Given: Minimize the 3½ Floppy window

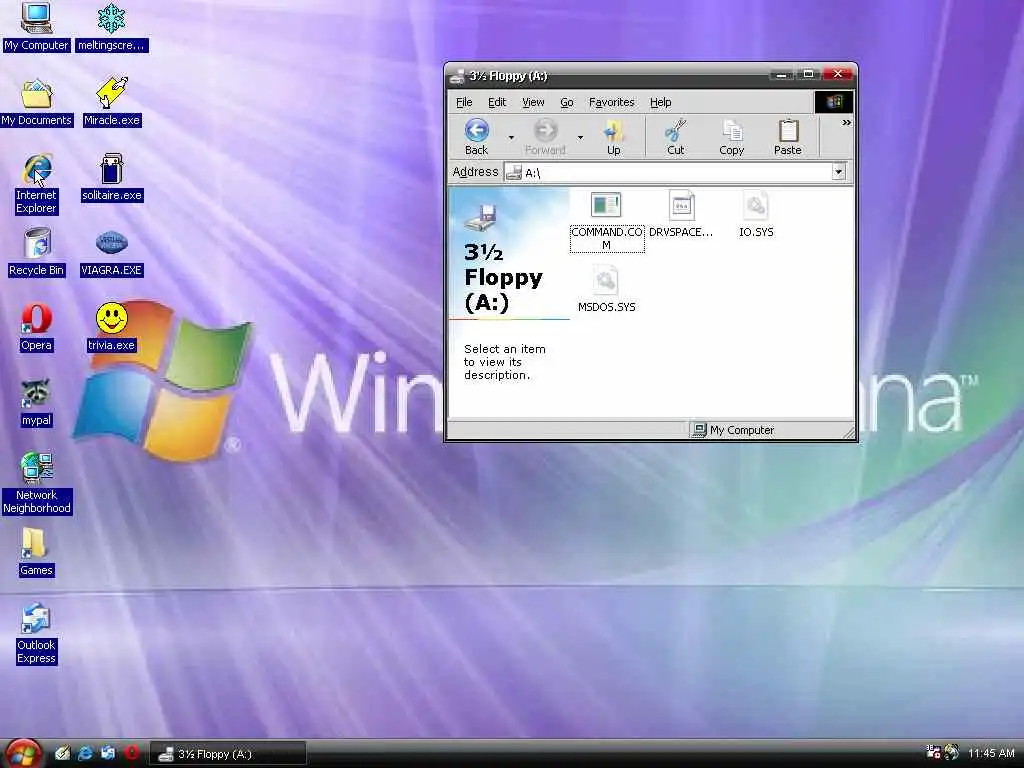Looking at the screenshot, I should pyautogui.click(x=780, y=74).
